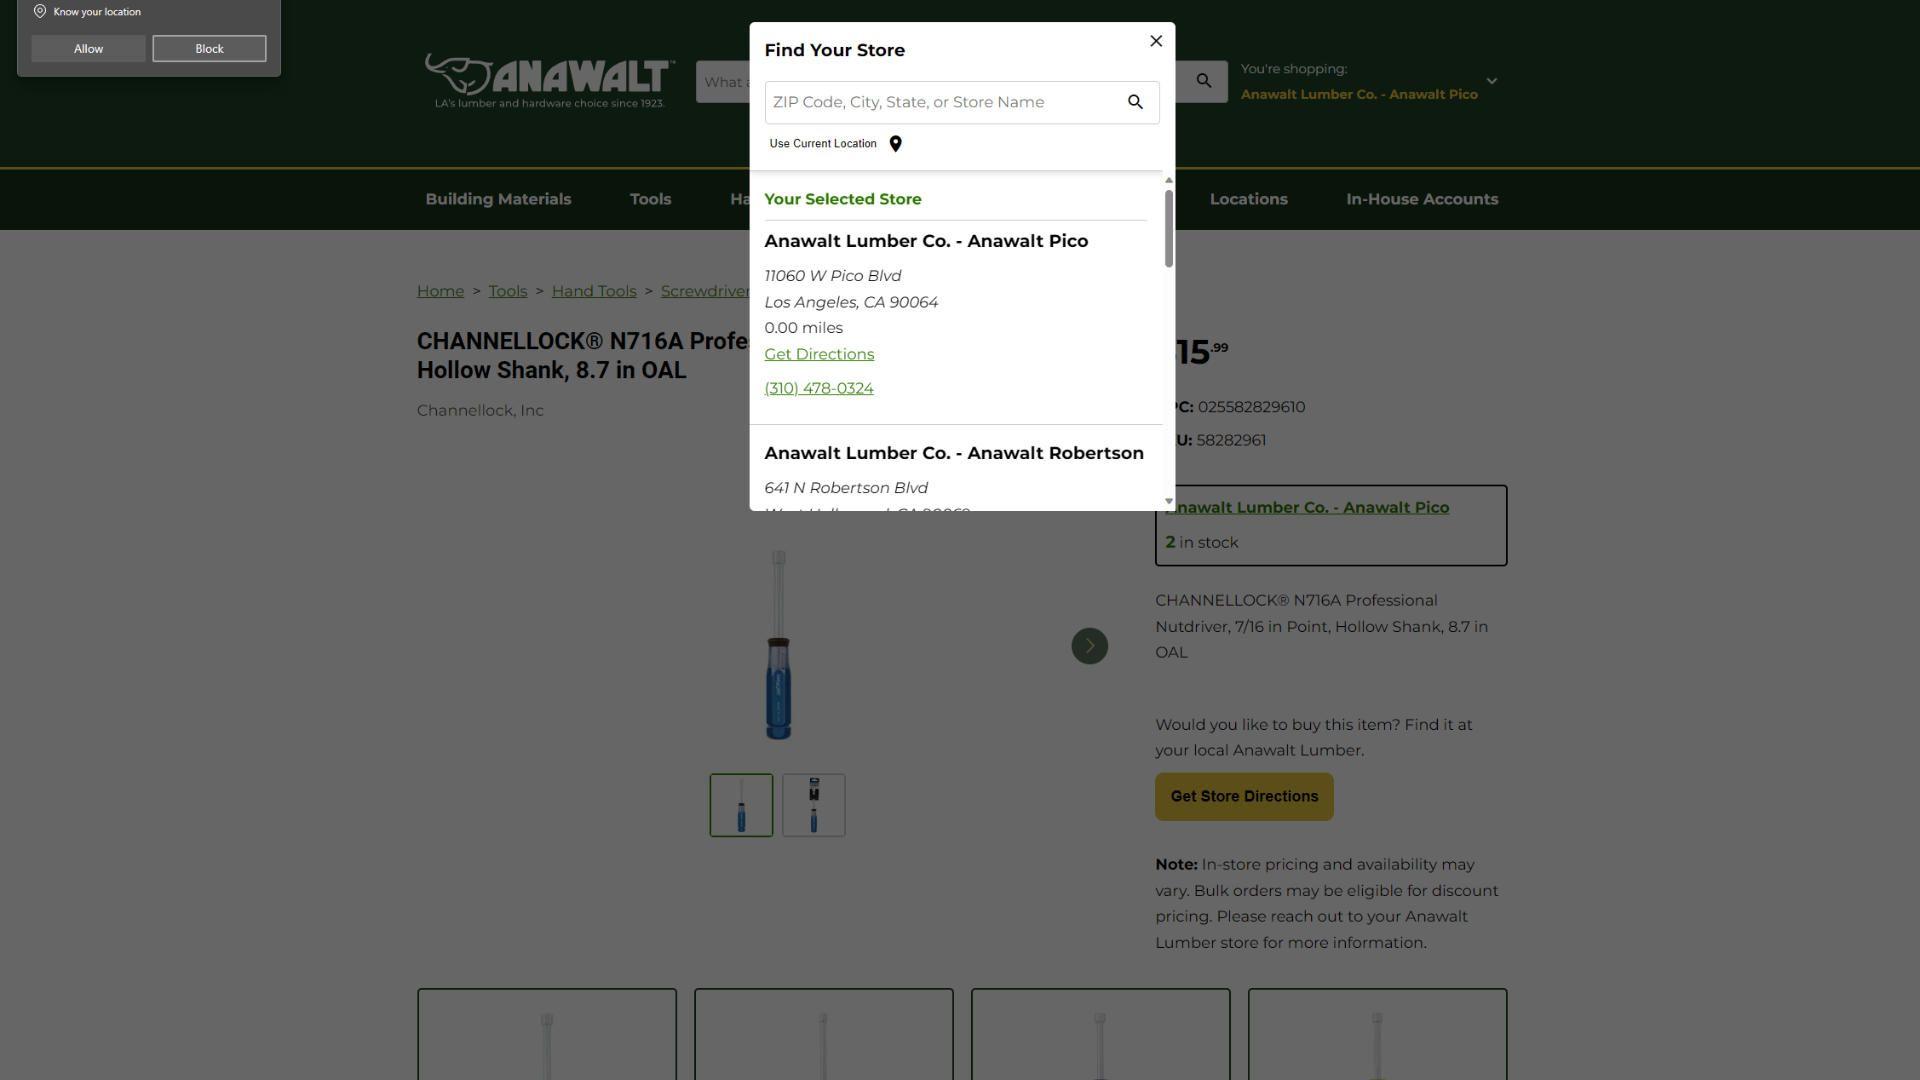Expand the store selector dropdown
The width and height of the screenshot is (1920, 1080).
coord(1490,82)
